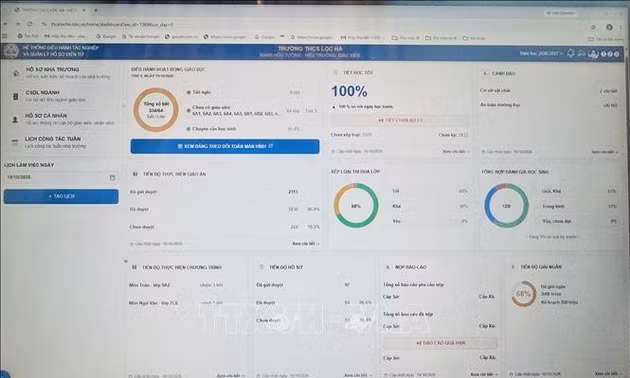
Task: Click the list icon beside Tiến độ thực hiện giáo án
Action: [135, 174]
